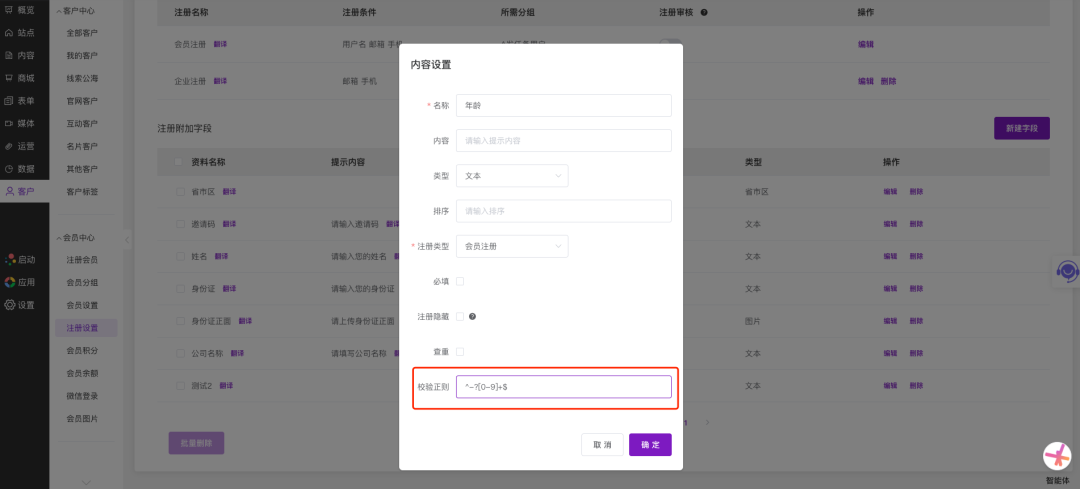Click 编辑 link in 姓名 row

coord(891,256)
